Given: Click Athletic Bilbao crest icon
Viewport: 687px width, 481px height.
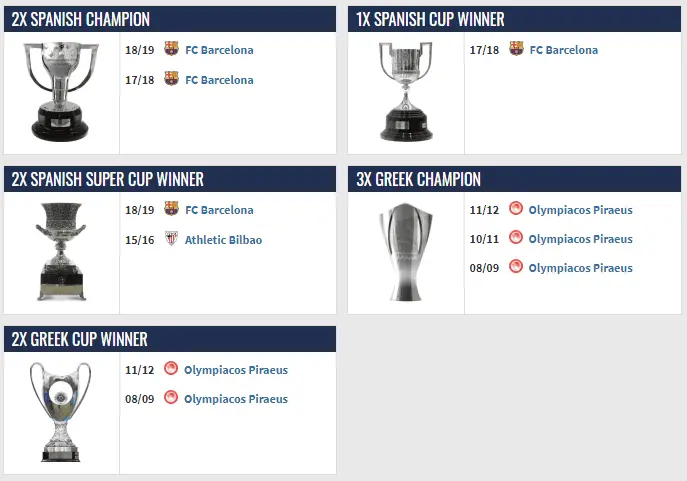Looking at the screenshot, I should click(171, 240).
